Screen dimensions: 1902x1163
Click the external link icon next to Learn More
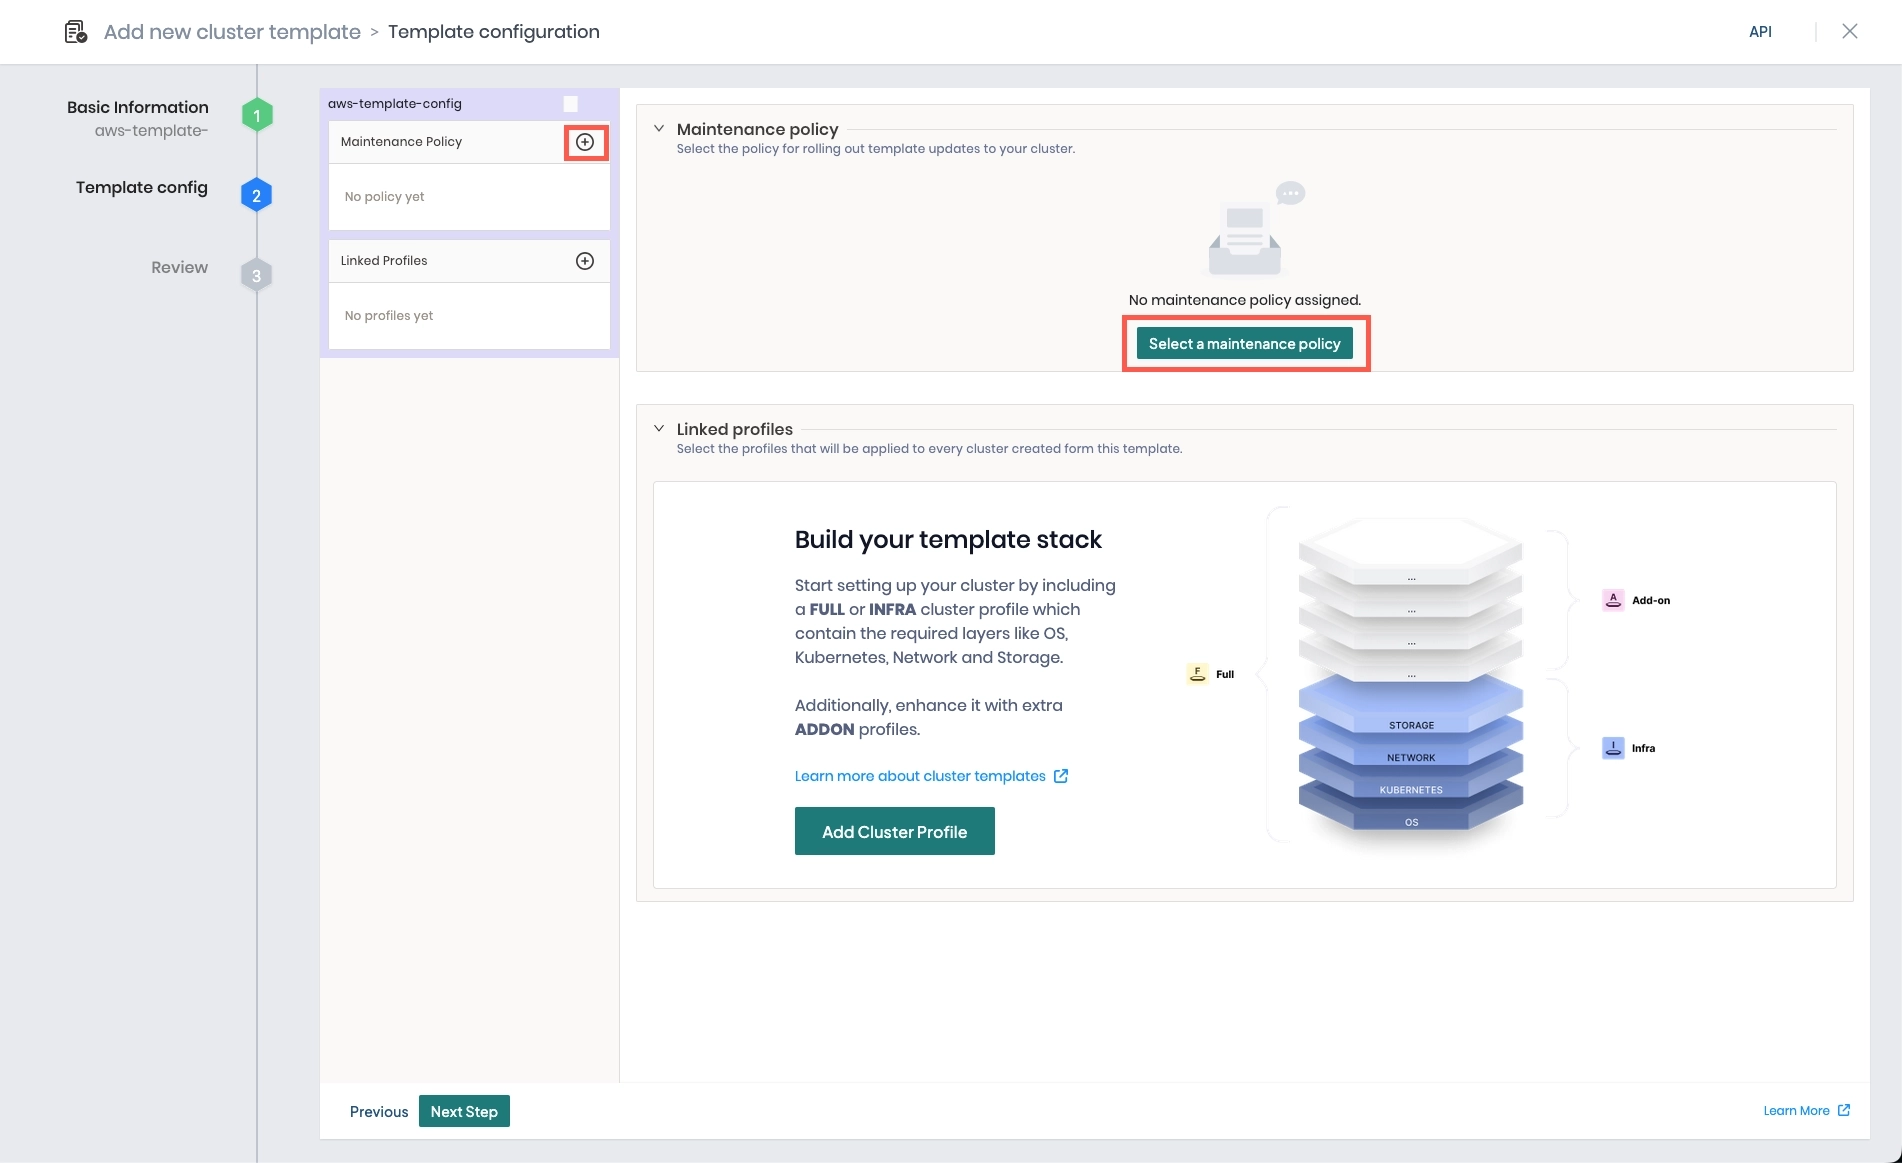tap(1845, 1110)
